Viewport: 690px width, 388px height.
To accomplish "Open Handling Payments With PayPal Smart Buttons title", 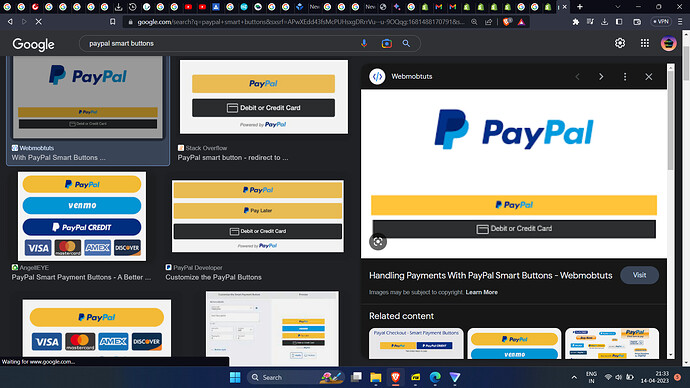I will 490,275.
